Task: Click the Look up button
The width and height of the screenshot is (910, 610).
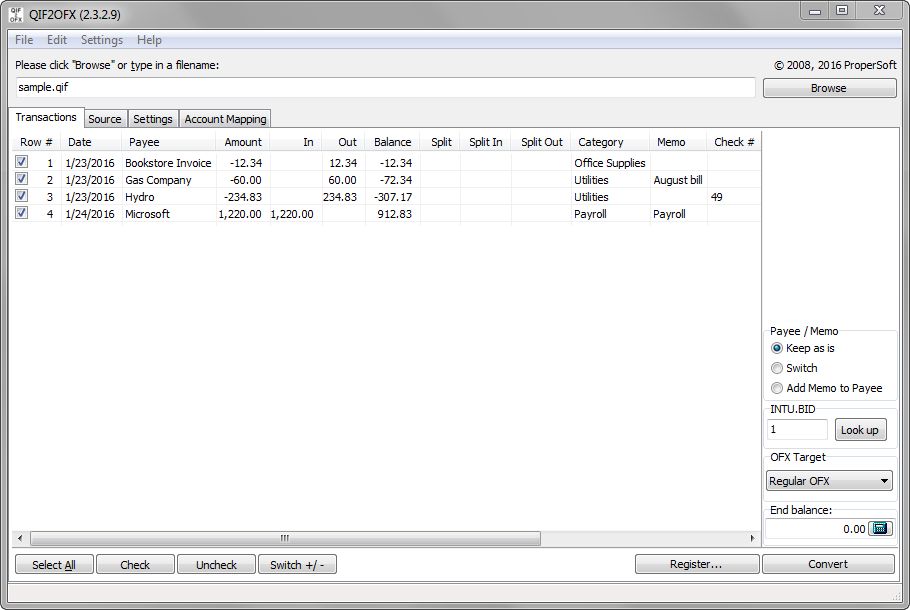Action: pyautogui.click(x=860, y=429)
